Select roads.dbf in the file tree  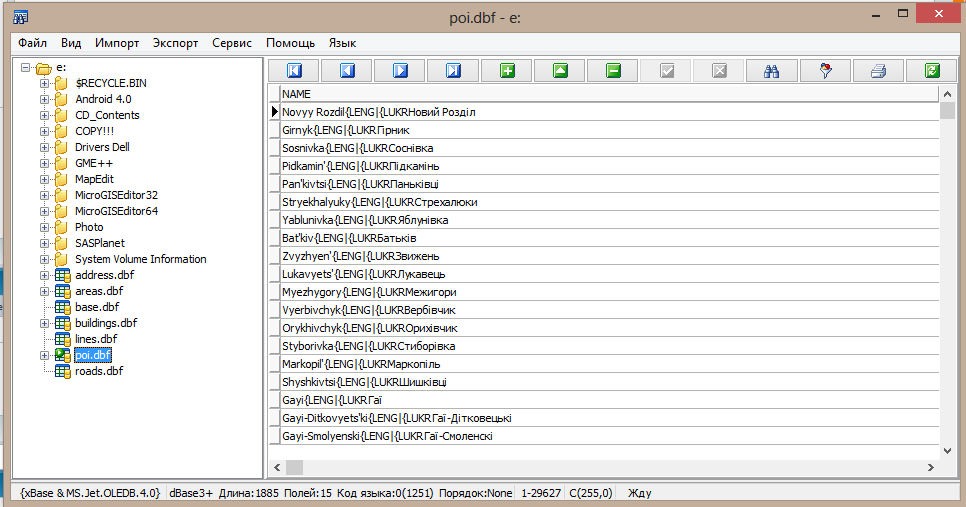[99, 371]
